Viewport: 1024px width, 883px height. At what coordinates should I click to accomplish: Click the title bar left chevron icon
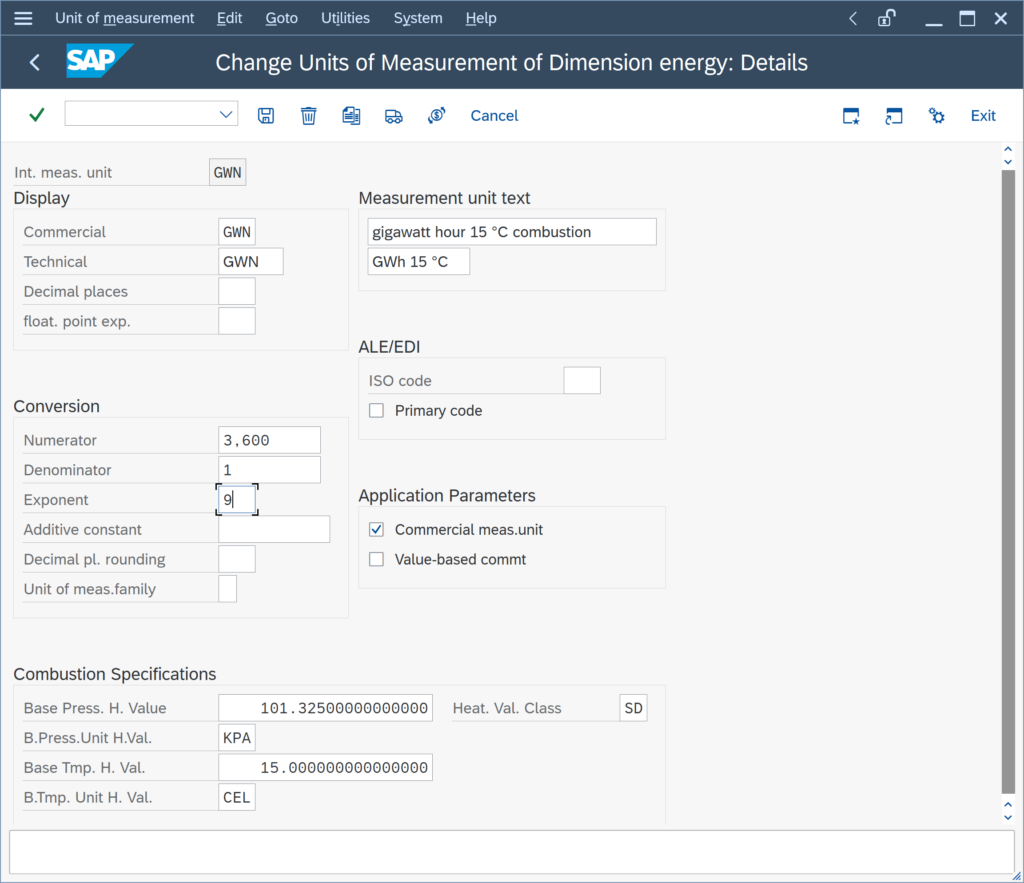(x=853, y=18)
